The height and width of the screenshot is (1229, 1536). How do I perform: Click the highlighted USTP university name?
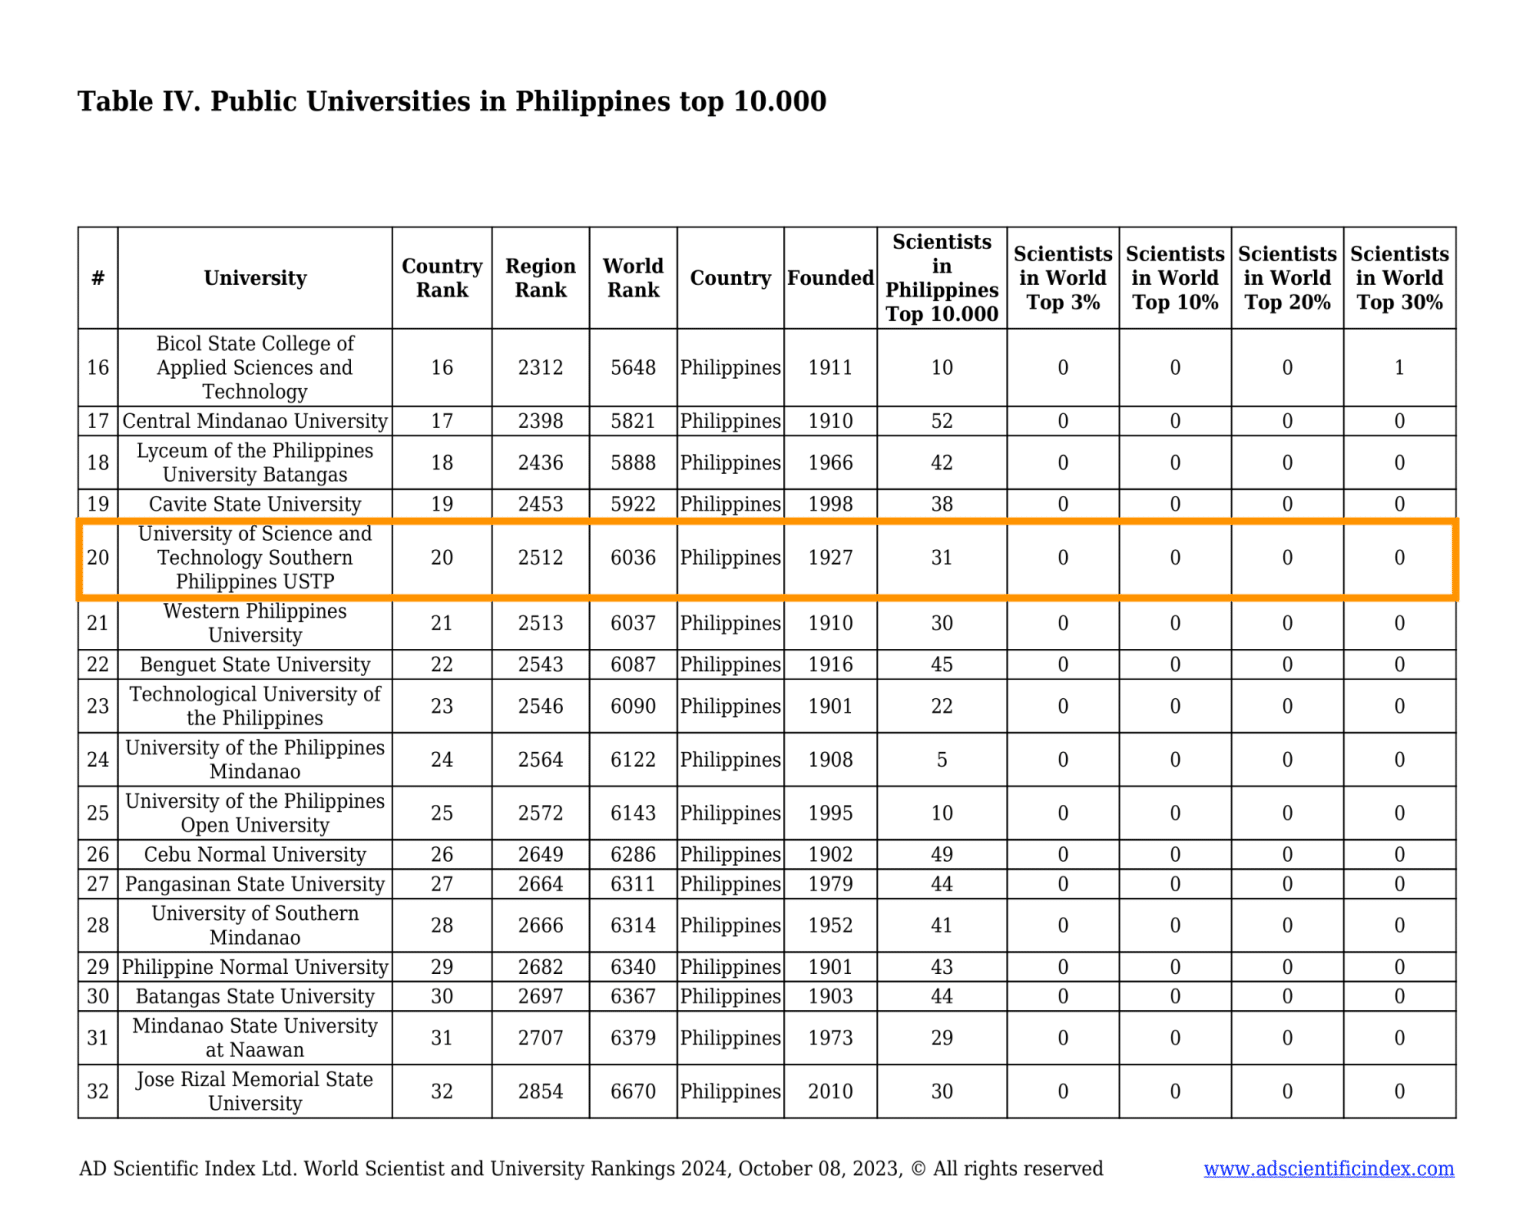pyautogui.click(x=255, y=558)
